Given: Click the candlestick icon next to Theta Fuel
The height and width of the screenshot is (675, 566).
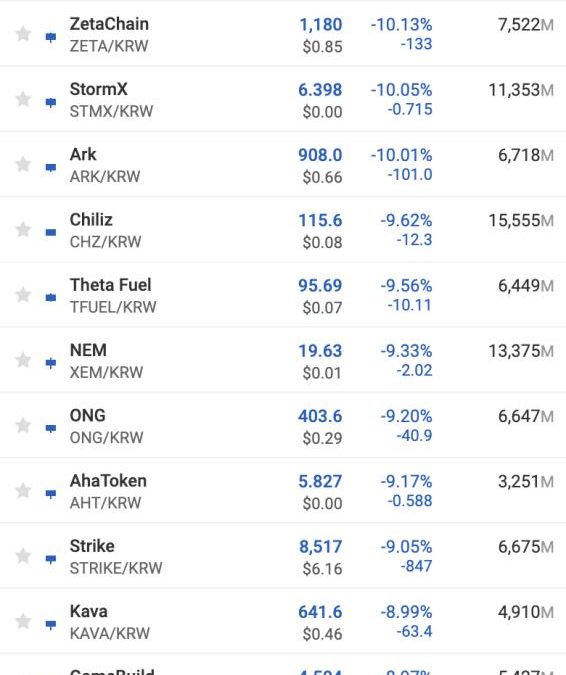Looking at the screenshot, I should coord(51,297).
